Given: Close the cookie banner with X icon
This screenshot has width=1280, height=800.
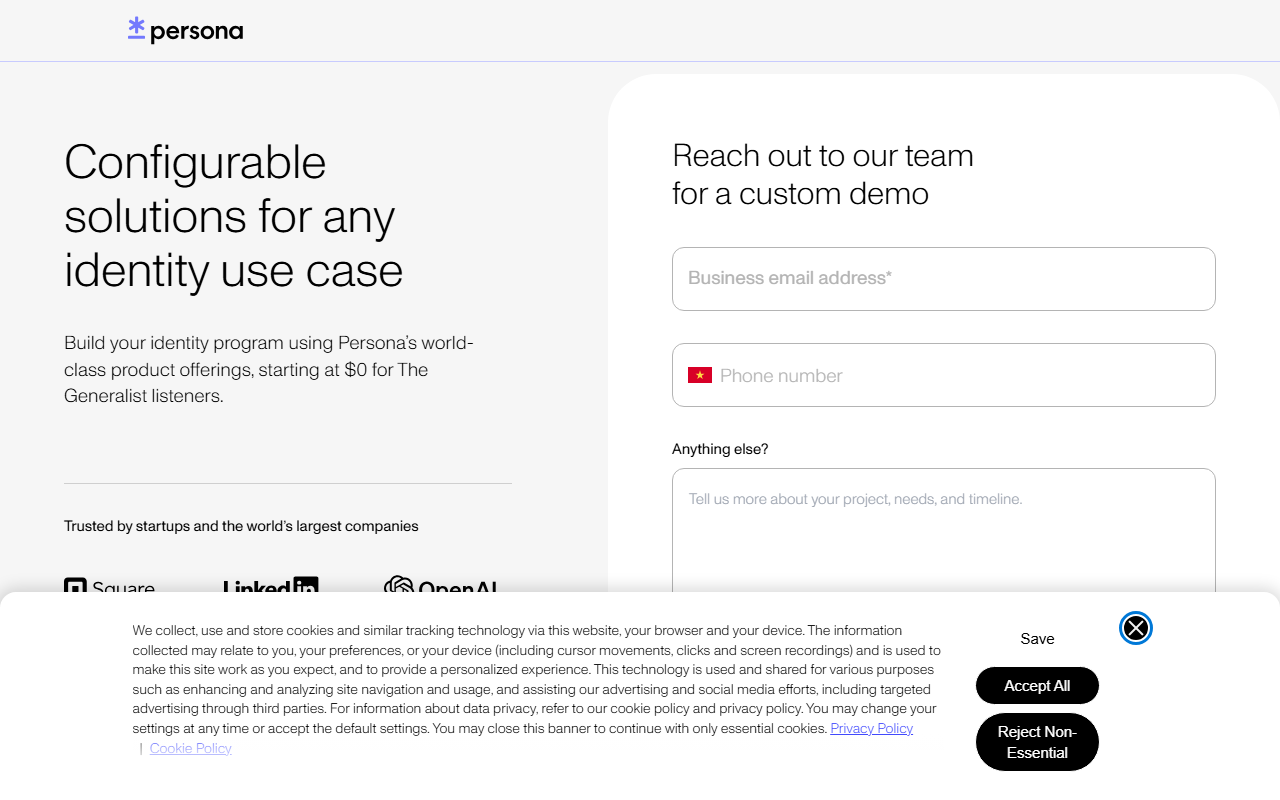Looking at the screenshot, I should point(1136,628).
